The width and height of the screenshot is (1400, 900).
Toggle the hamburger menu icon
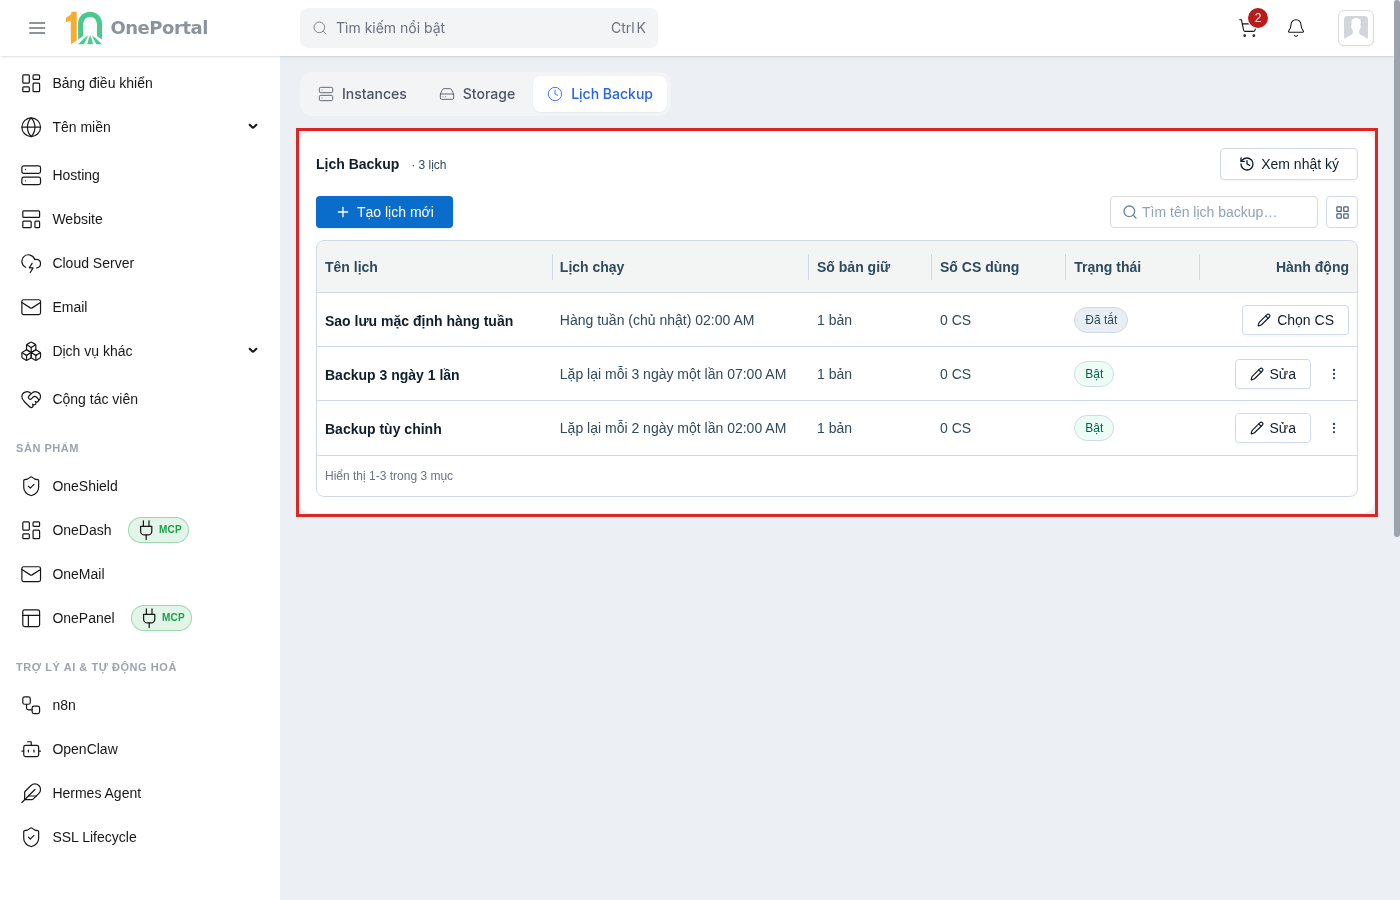click(37, 28)
